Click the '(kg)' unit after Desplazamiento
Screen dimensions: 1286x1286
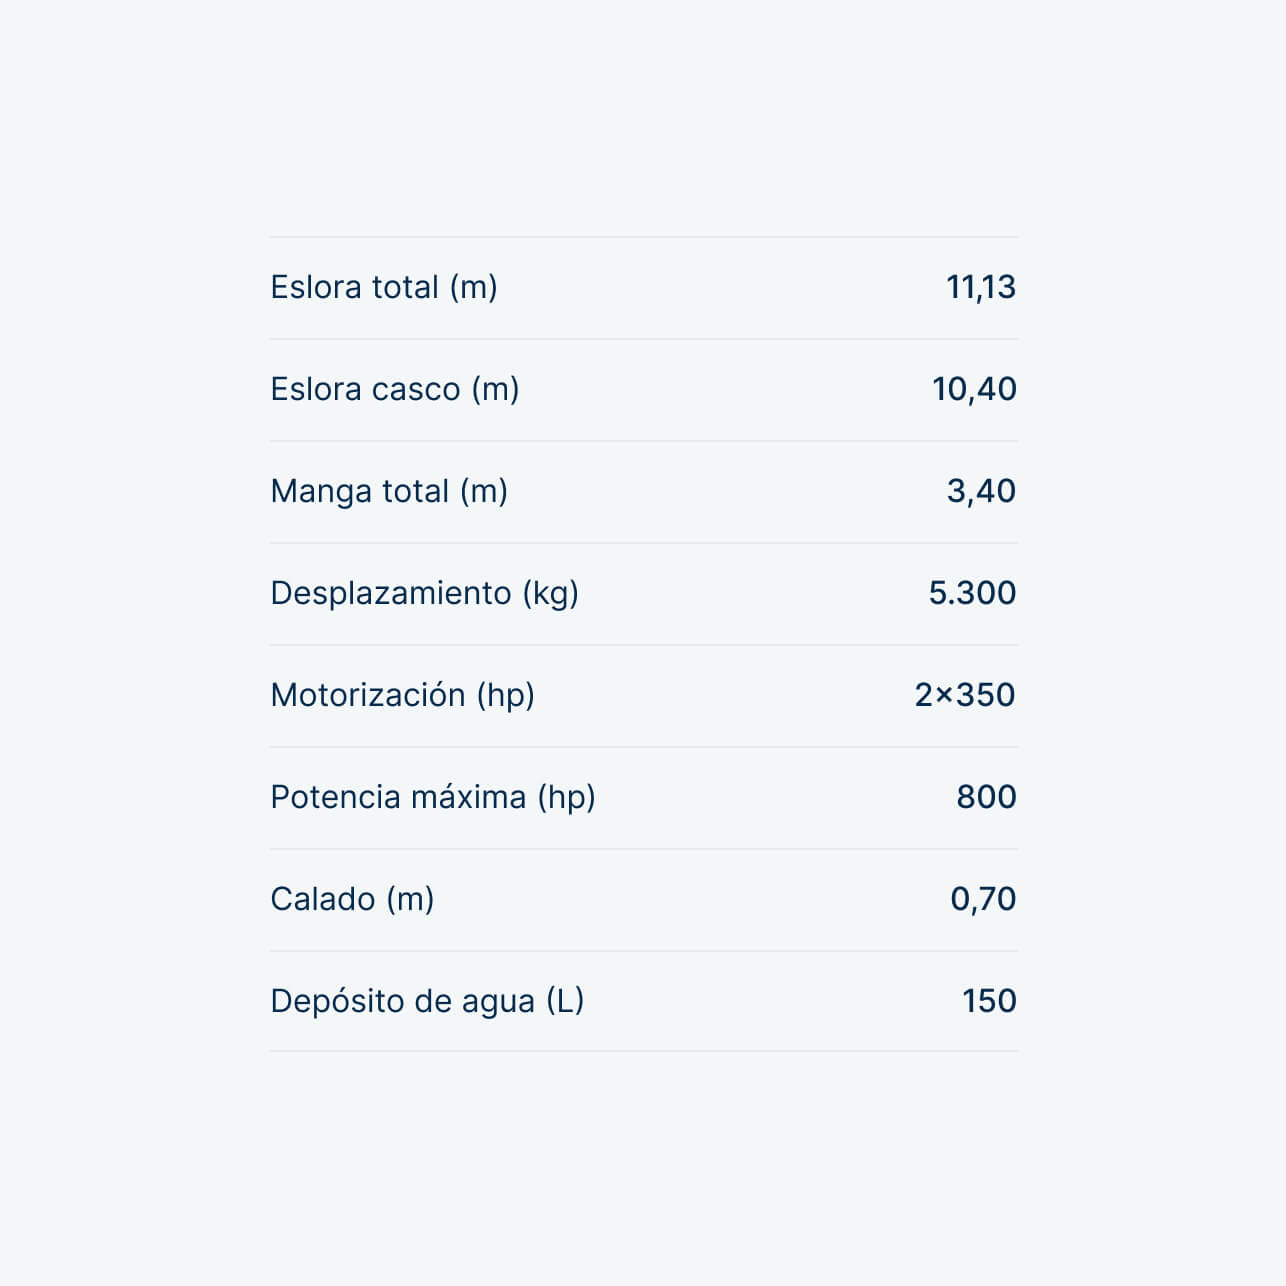pos(551,594)
